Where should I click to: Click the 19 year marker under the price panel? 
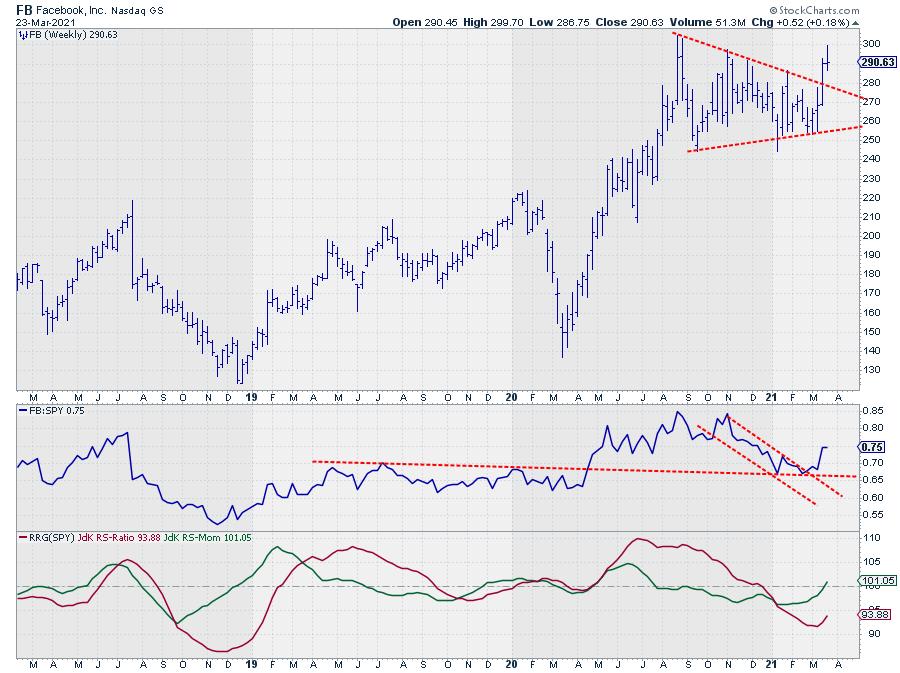coord(251,398)
